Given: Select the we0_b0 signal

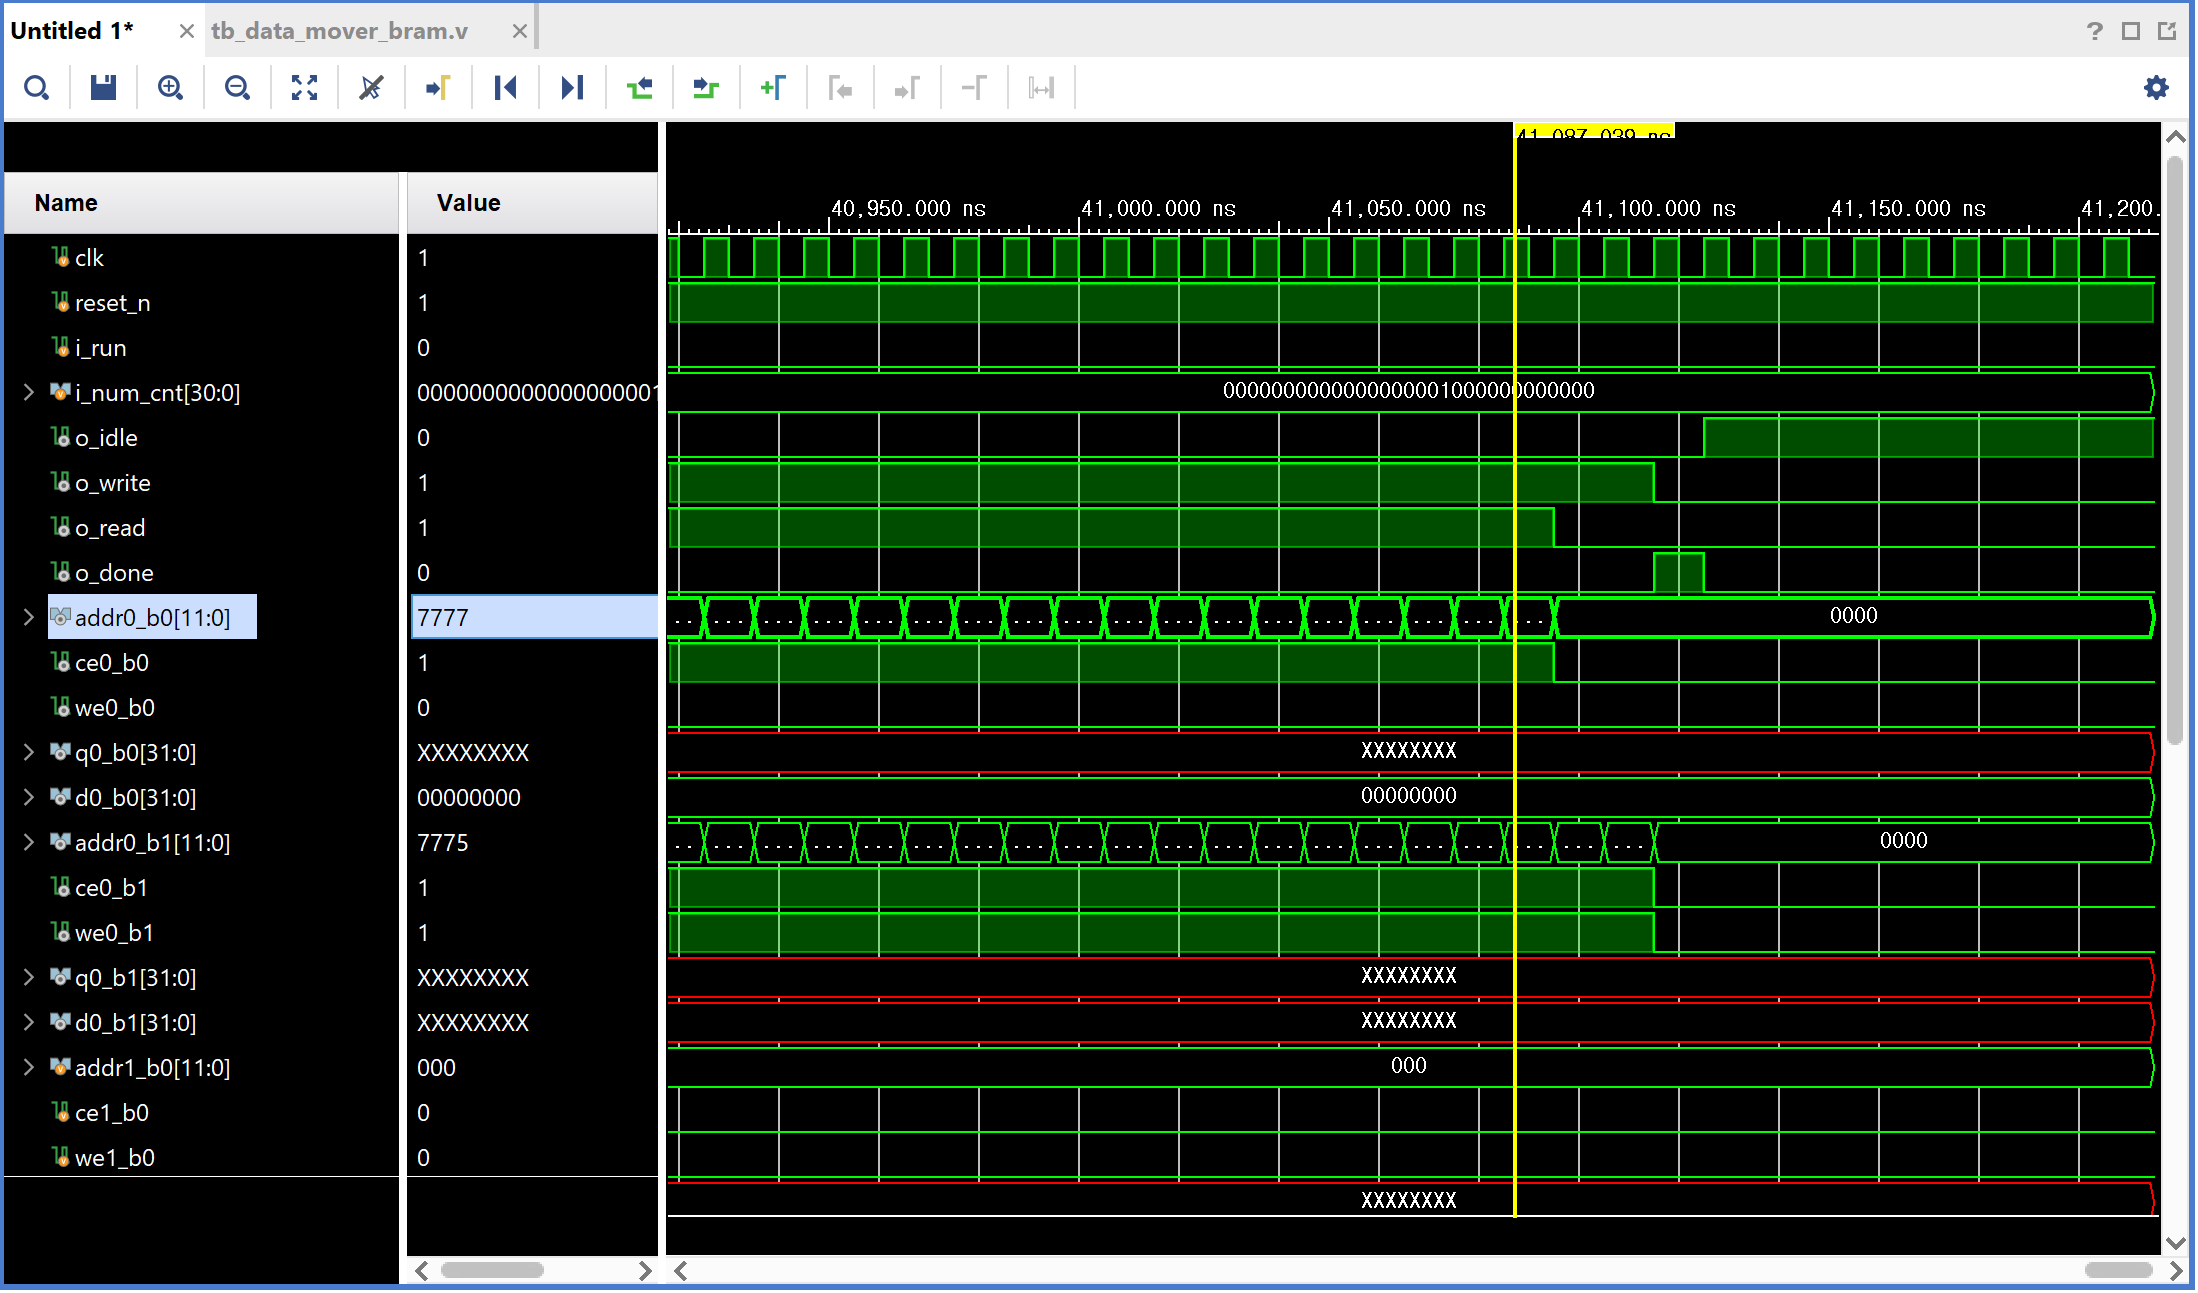Looking at the screenshot, I should tap(114, 708).
